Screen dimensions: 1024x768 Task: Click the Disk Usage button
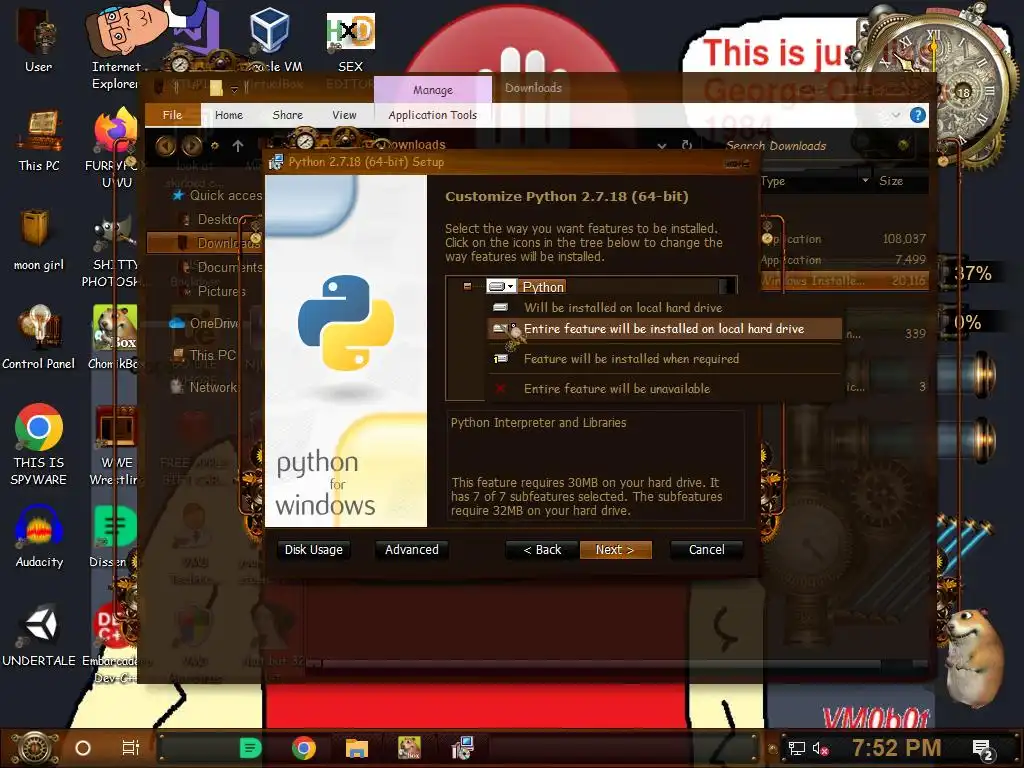(313, 550)
